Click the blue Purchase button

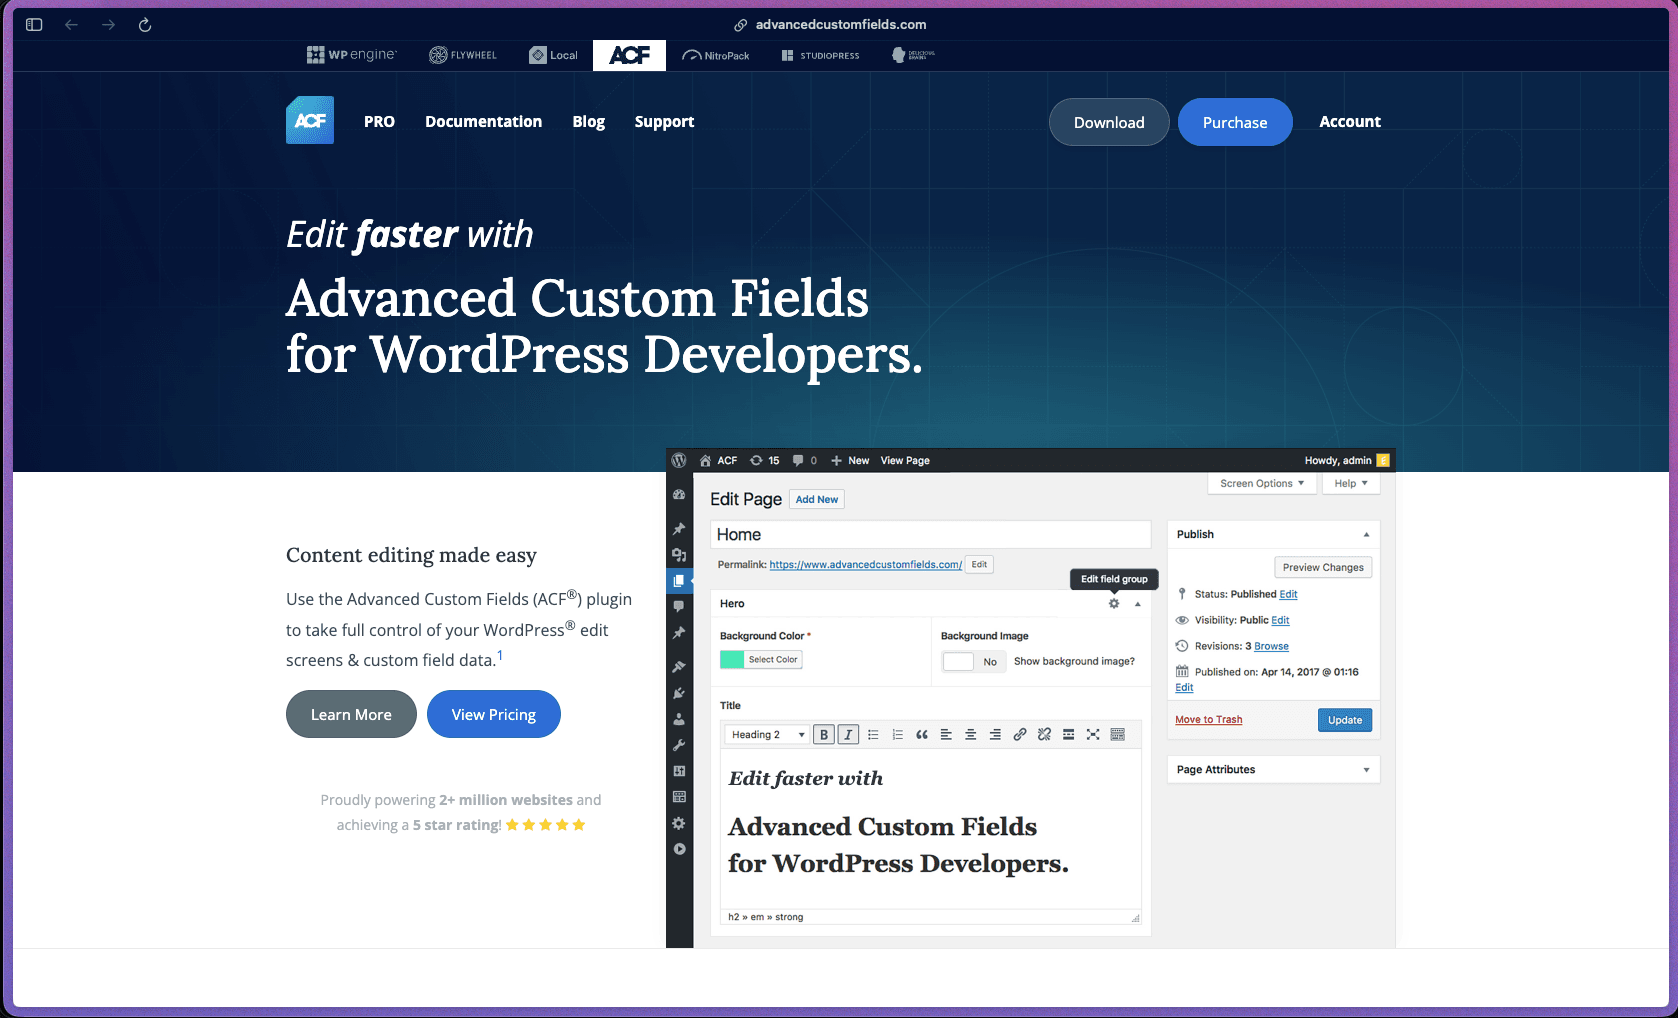(x=1235, y=122)
